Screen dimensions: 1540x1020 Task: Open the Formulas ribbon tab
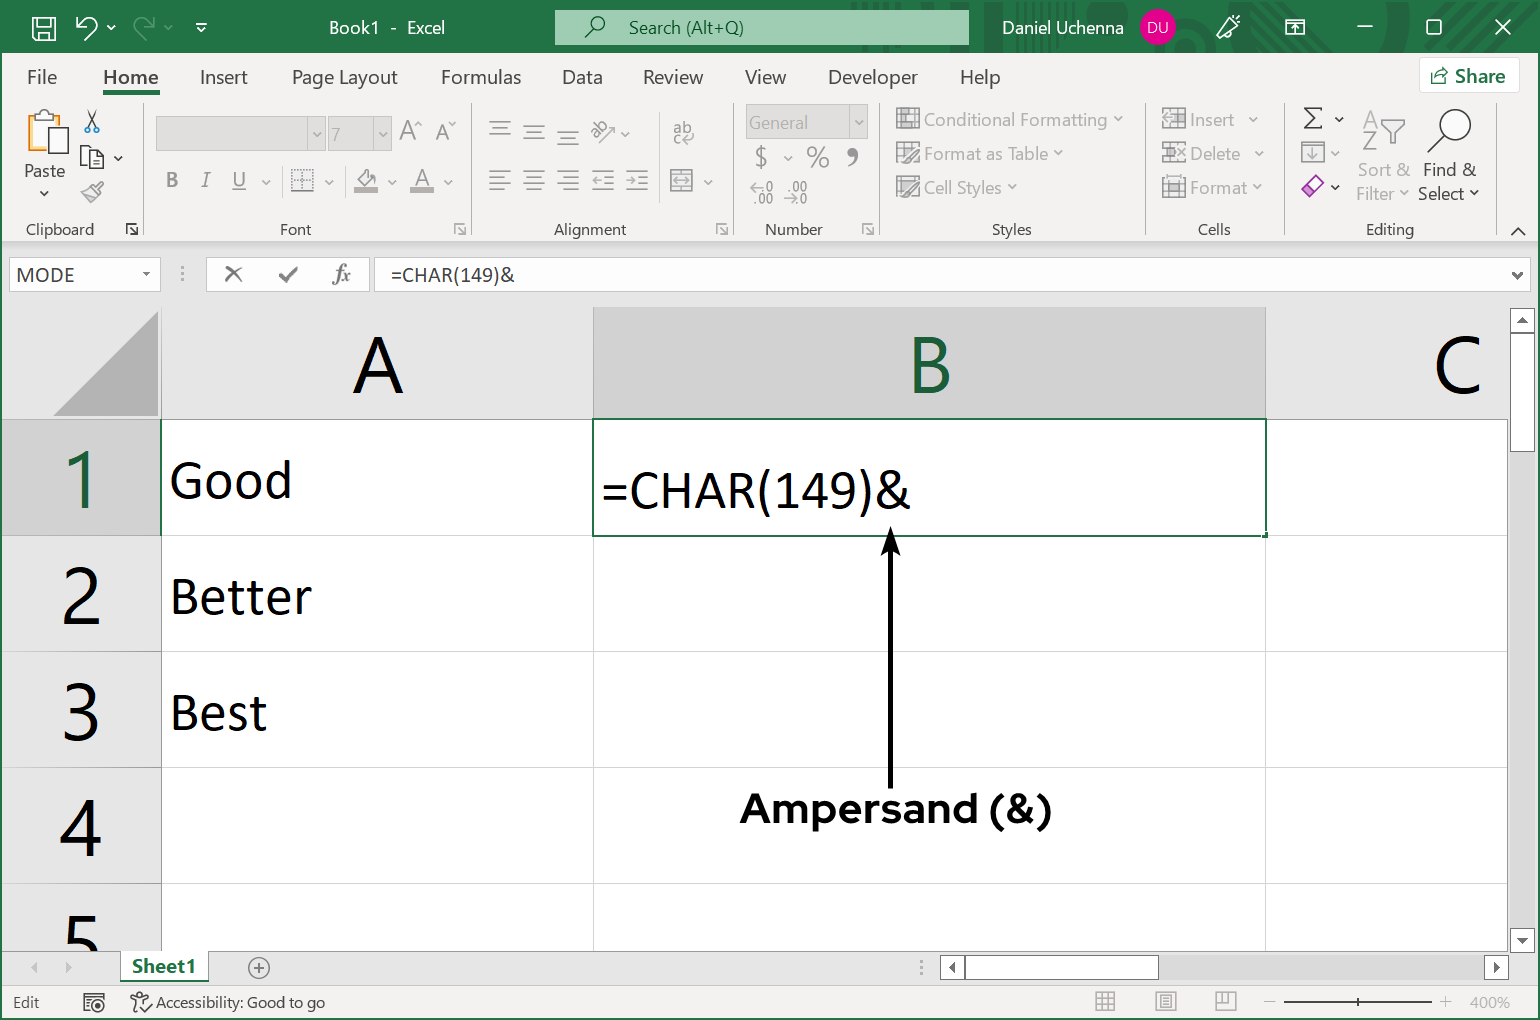480,77
